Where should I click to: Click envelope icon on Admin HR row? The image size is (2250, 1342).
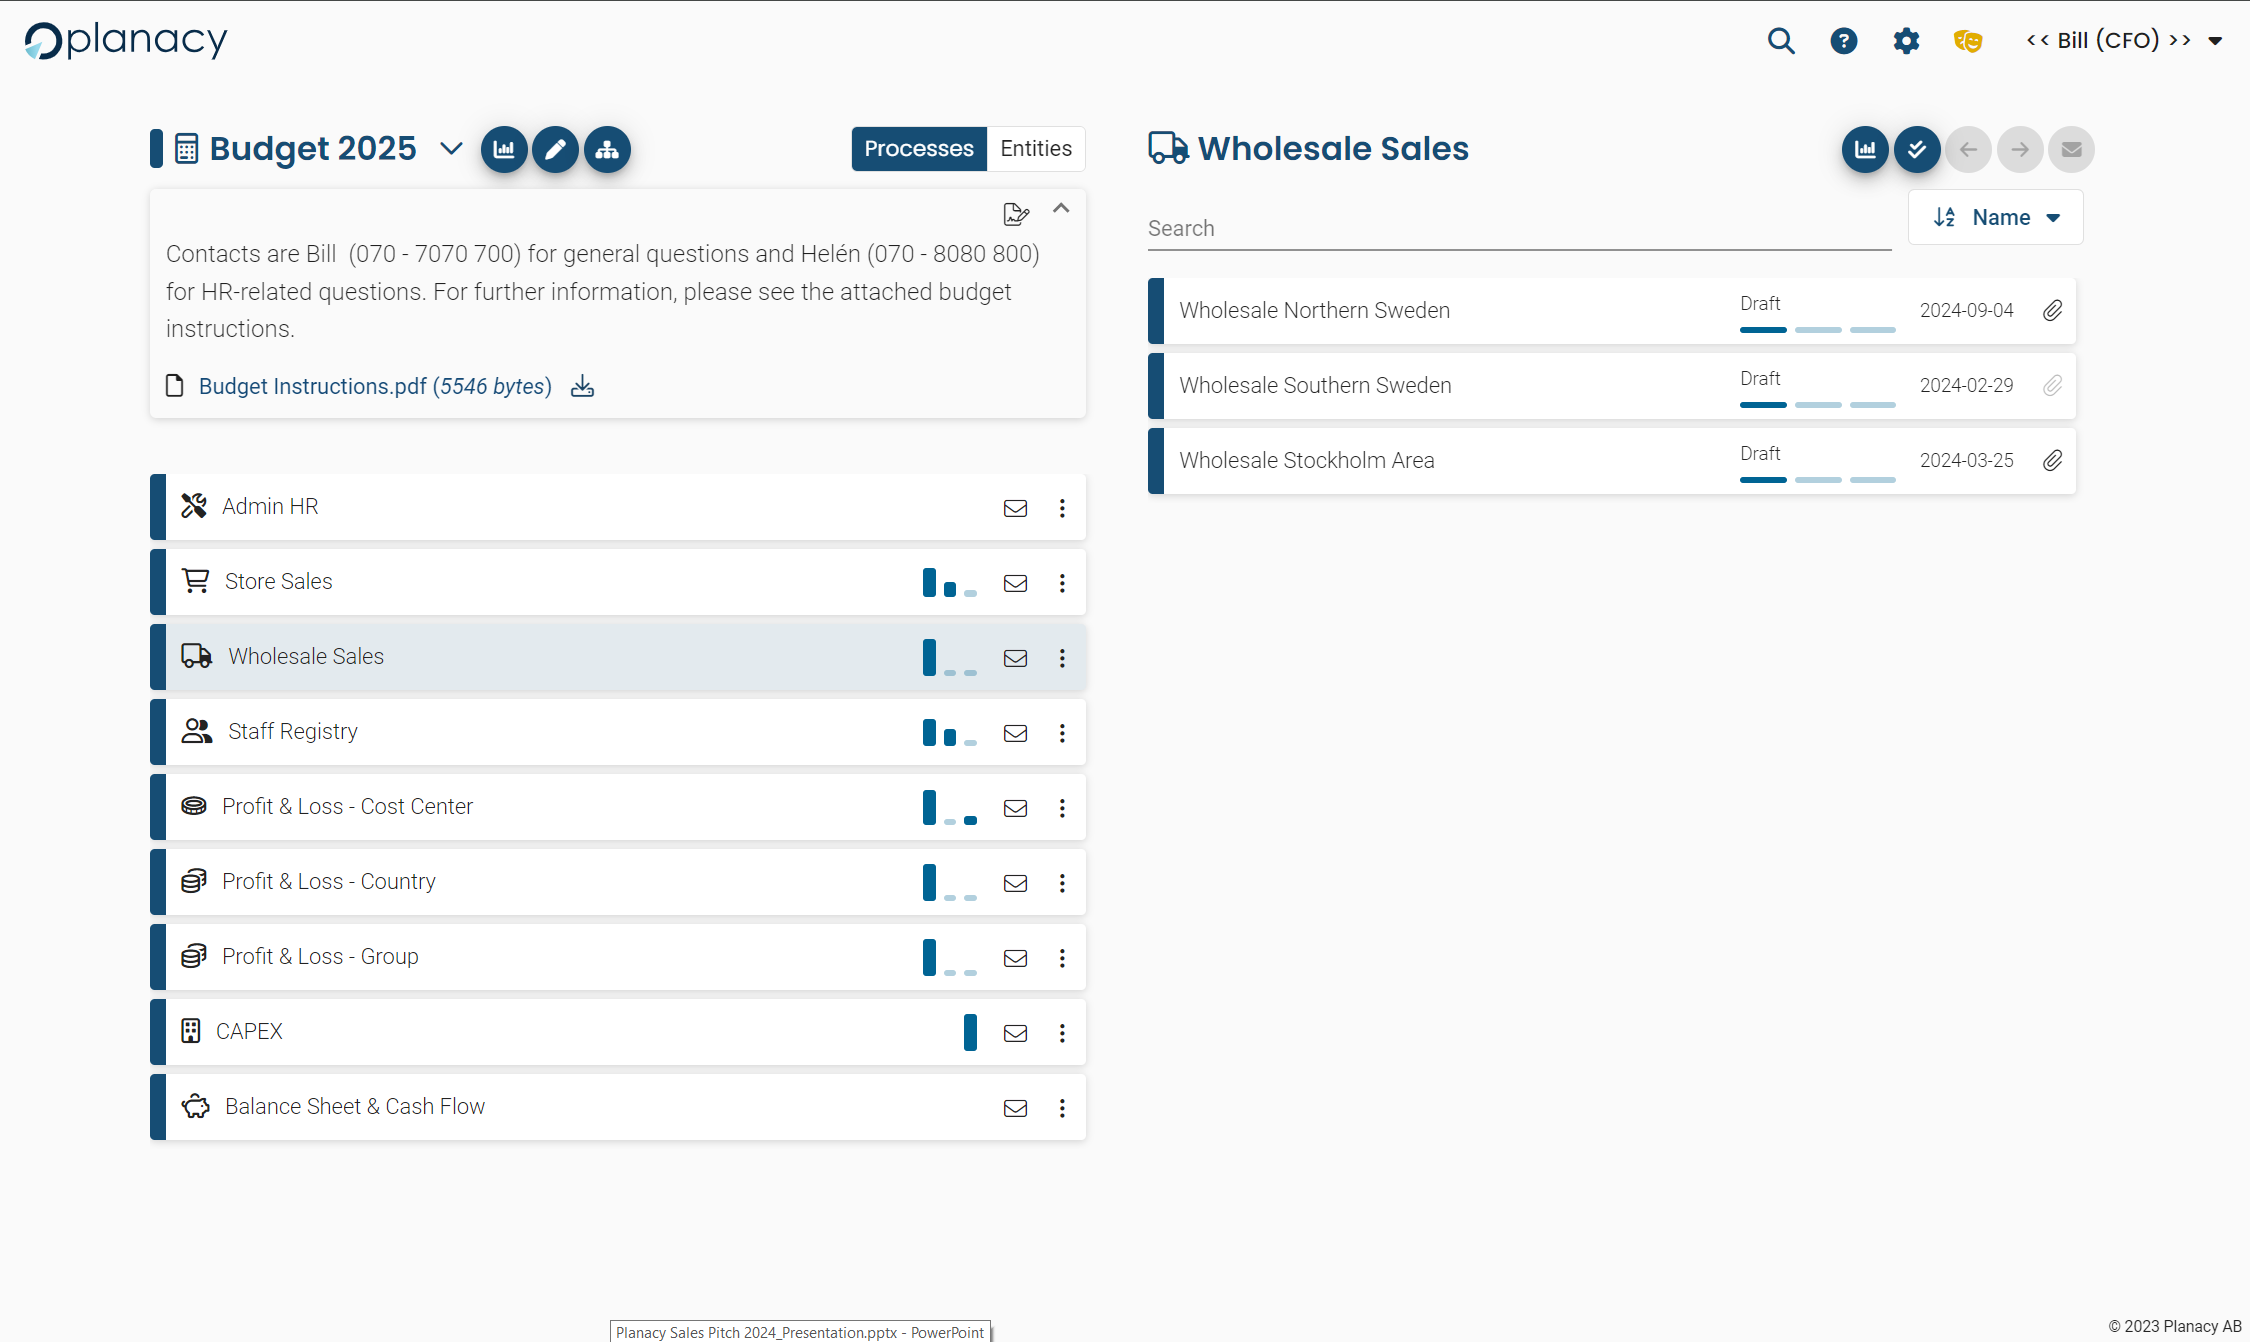pos(1015,508)
